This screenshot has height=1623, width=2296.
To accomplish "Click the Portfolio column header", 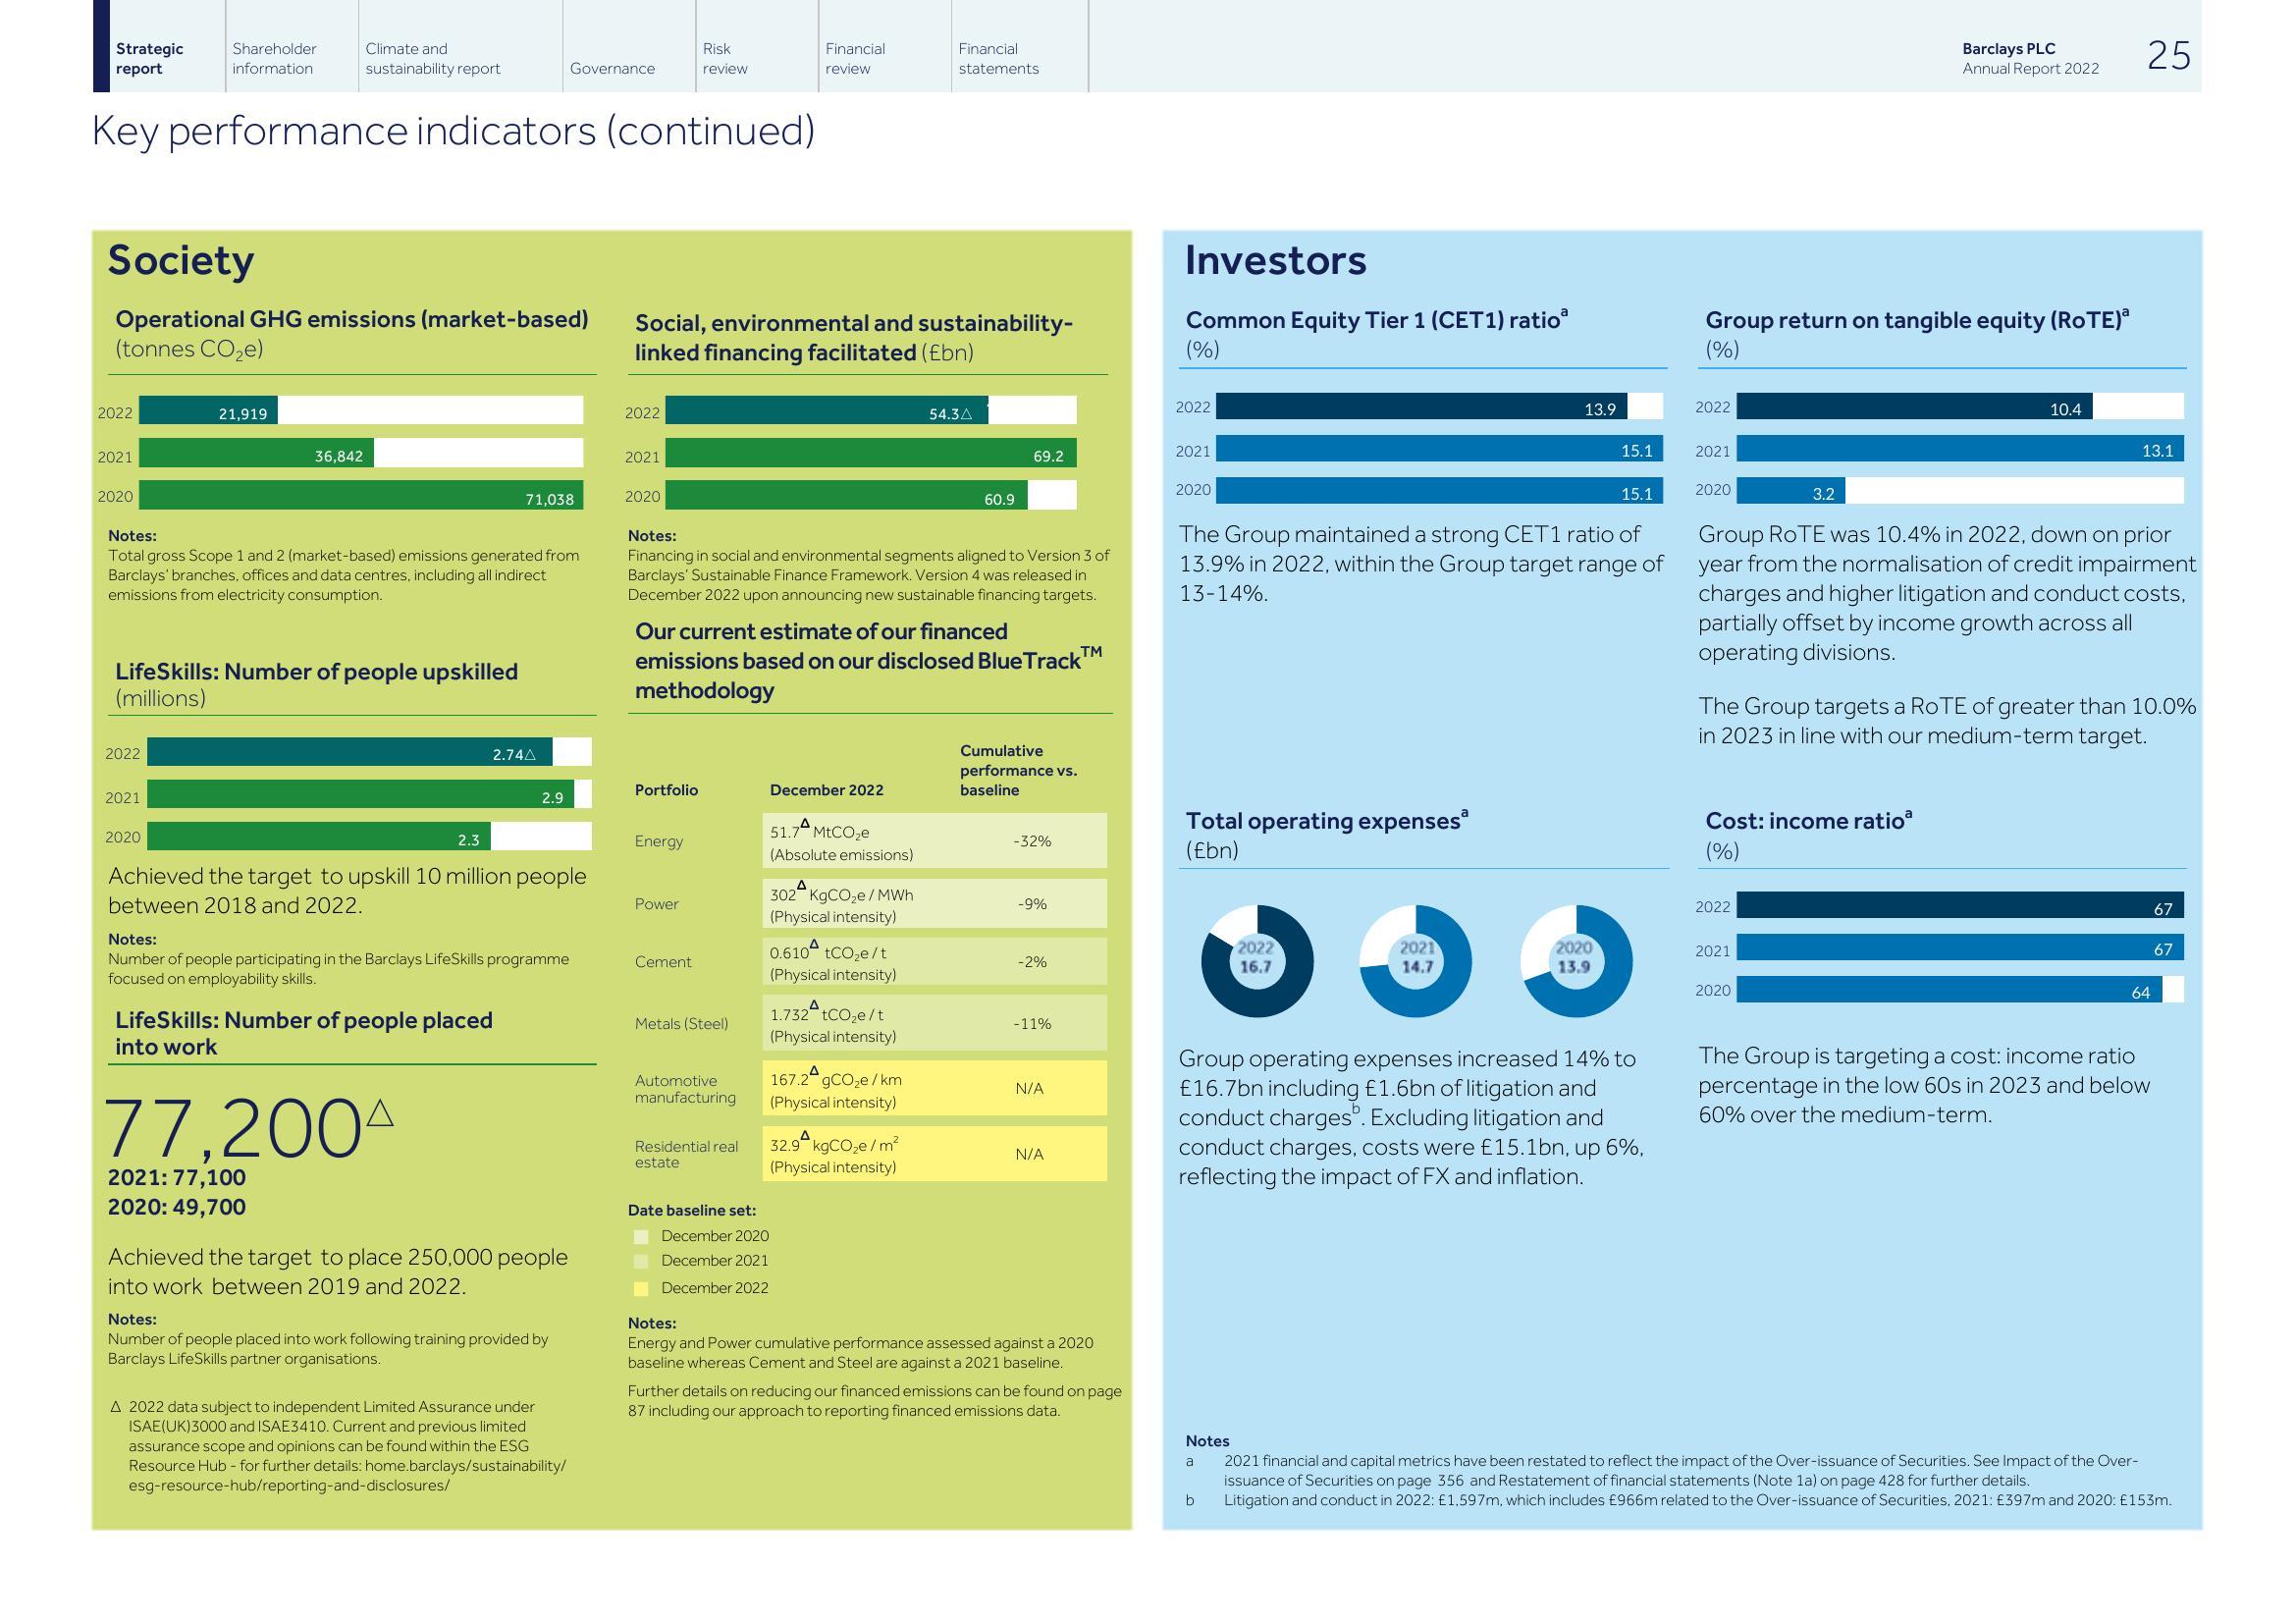I will (666, 790).
